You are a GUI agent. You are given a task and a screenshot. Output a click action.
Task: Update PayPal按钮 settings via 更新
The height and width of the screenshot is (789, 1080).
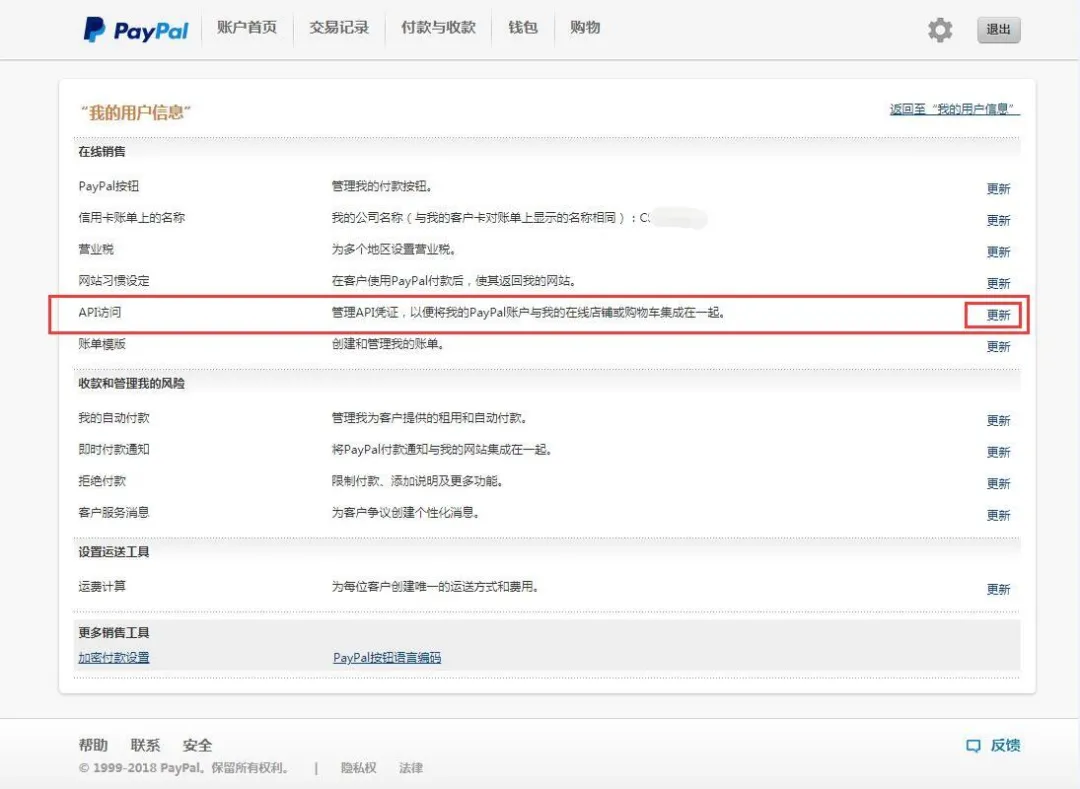pyautogui.click(x=997, y=188)
